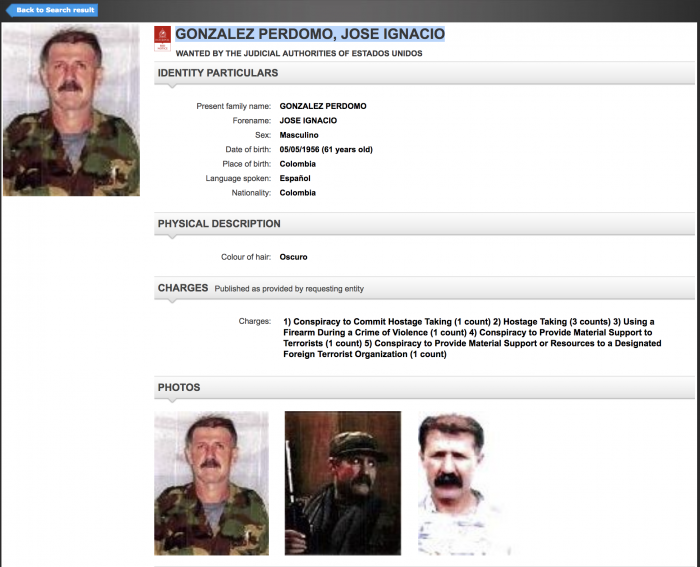Click the highlighted name heading GONZALEZ PERDOMO
The image size is (700, 567).
(x=309, y=34)
